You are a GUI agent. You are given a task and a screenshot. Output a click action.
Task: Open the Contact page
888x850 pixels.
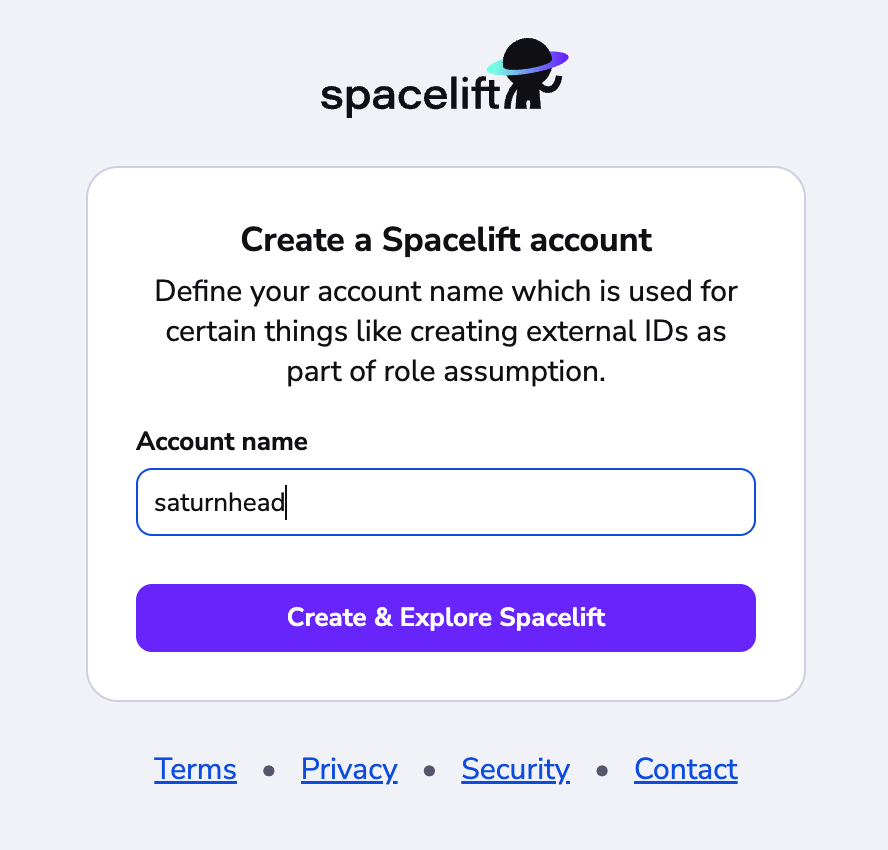(685, 769)
